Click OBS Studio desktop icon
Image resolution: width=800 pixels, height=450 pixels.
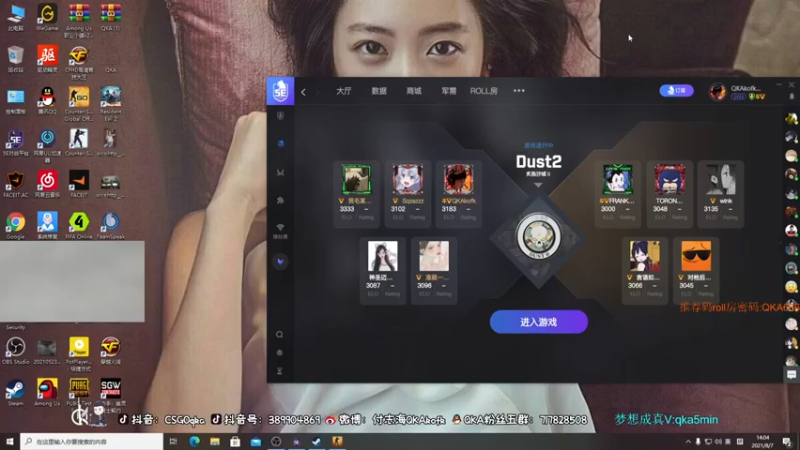point(15,351)
